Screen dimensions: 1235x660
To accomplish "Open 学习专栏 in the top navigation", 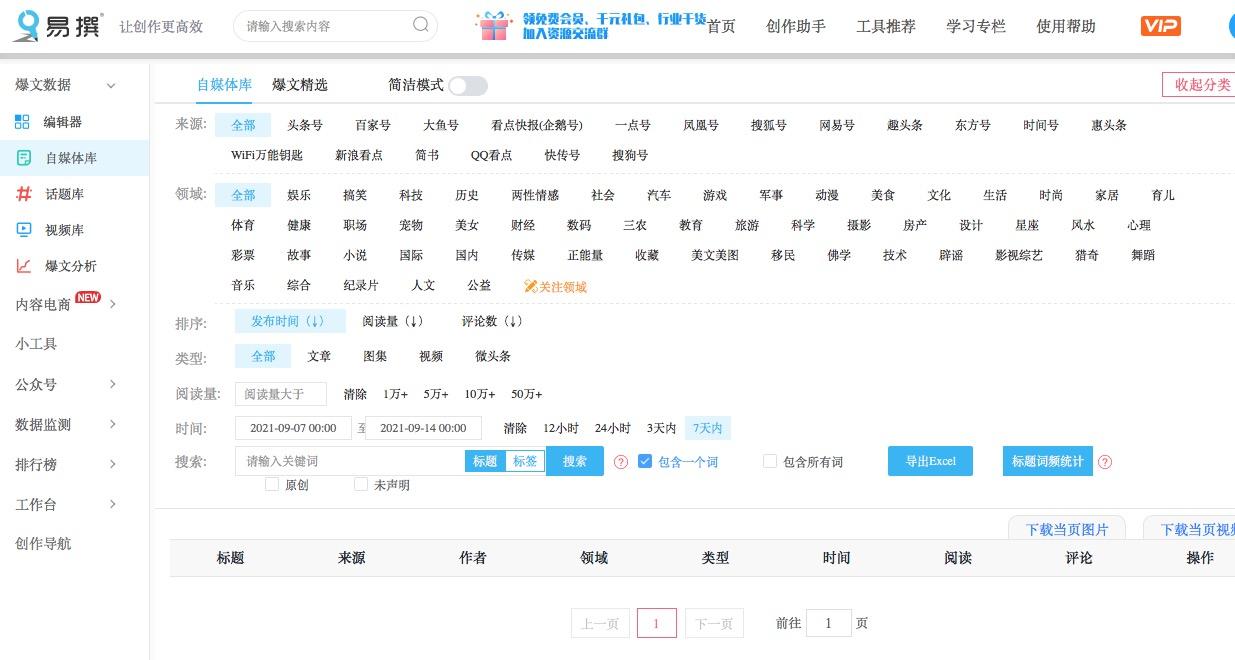I will pos(976,26).
